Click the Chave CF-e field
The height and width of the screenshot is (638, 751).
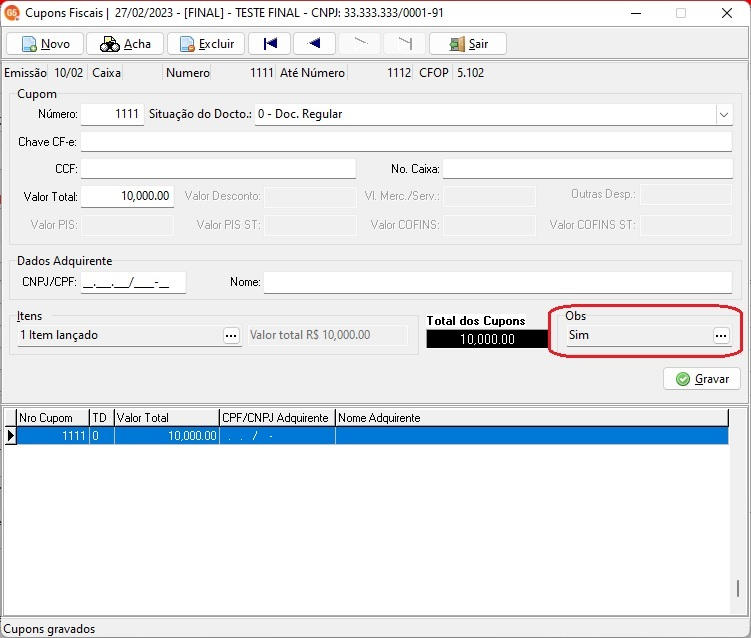pos(406,142)
